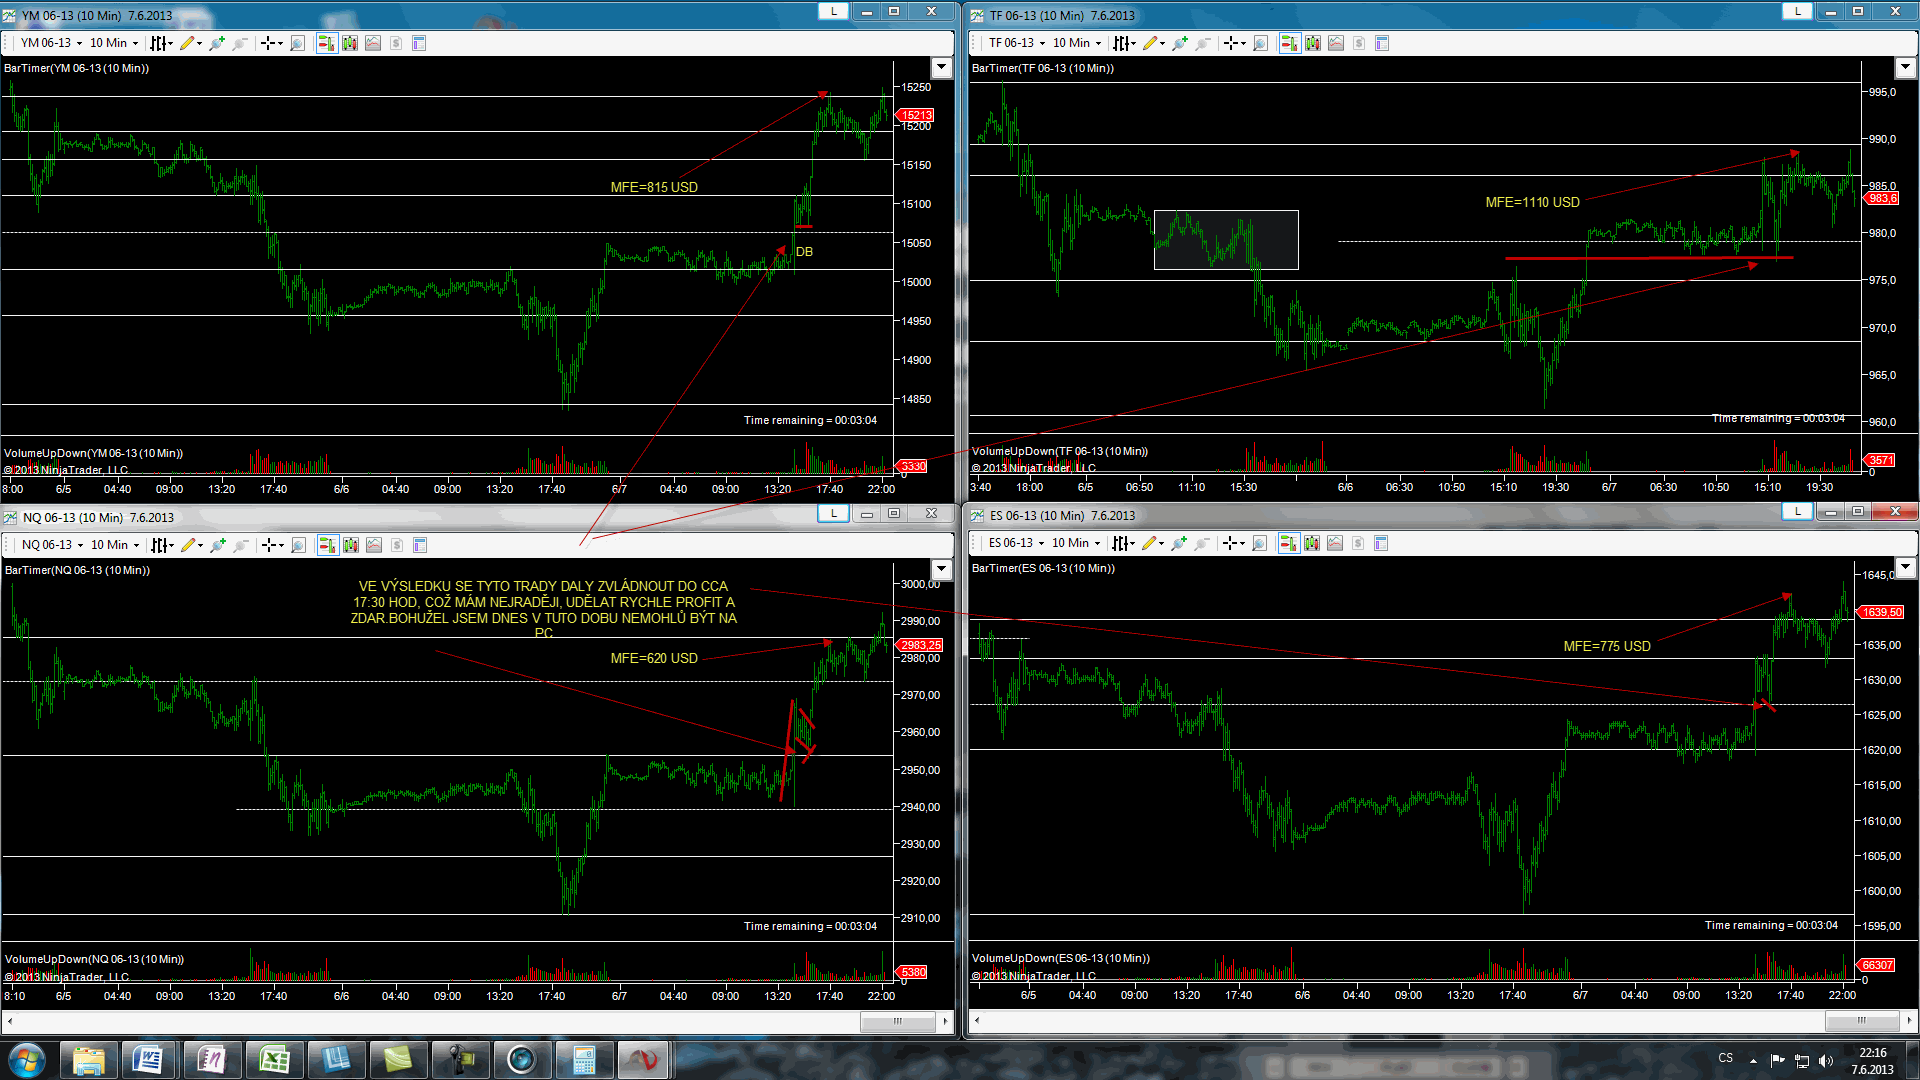Open Properties icon in ES chart toolbar
Viewport: 1920px width, 1080px height.
tap(1381, 543)
